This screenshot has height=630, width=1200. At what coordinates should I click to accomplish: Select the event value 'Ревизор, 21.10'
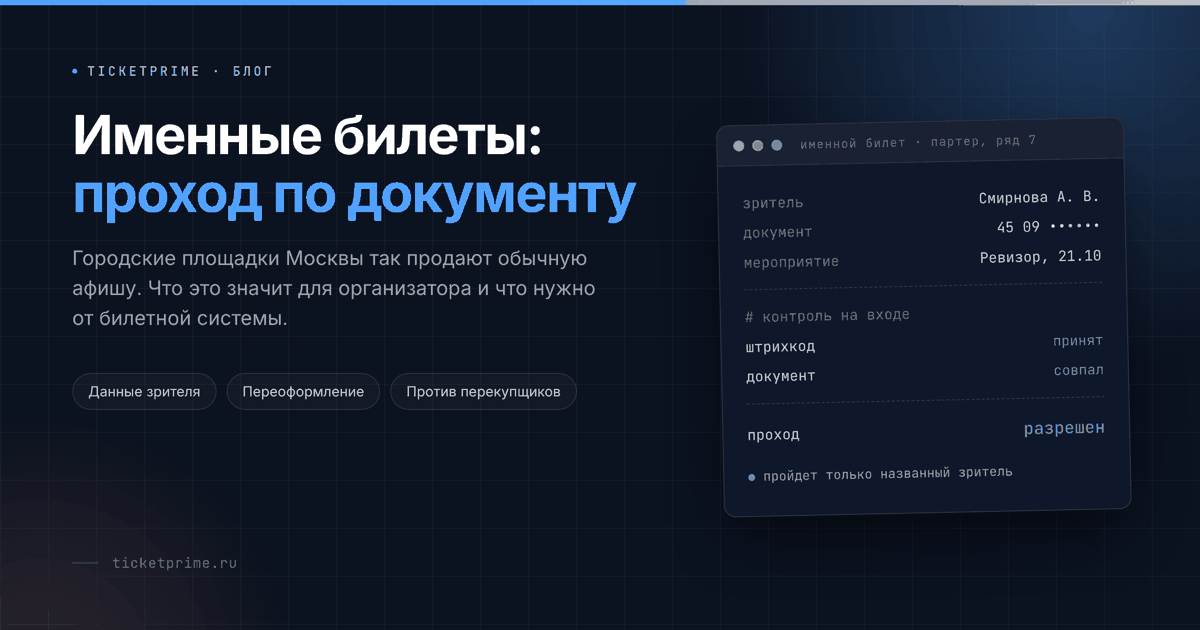tap(1040, 256)
